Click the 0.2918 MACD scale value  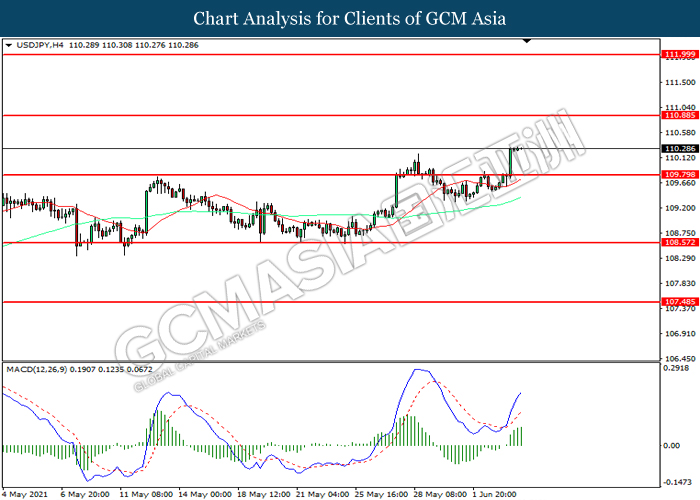(676, 368)
